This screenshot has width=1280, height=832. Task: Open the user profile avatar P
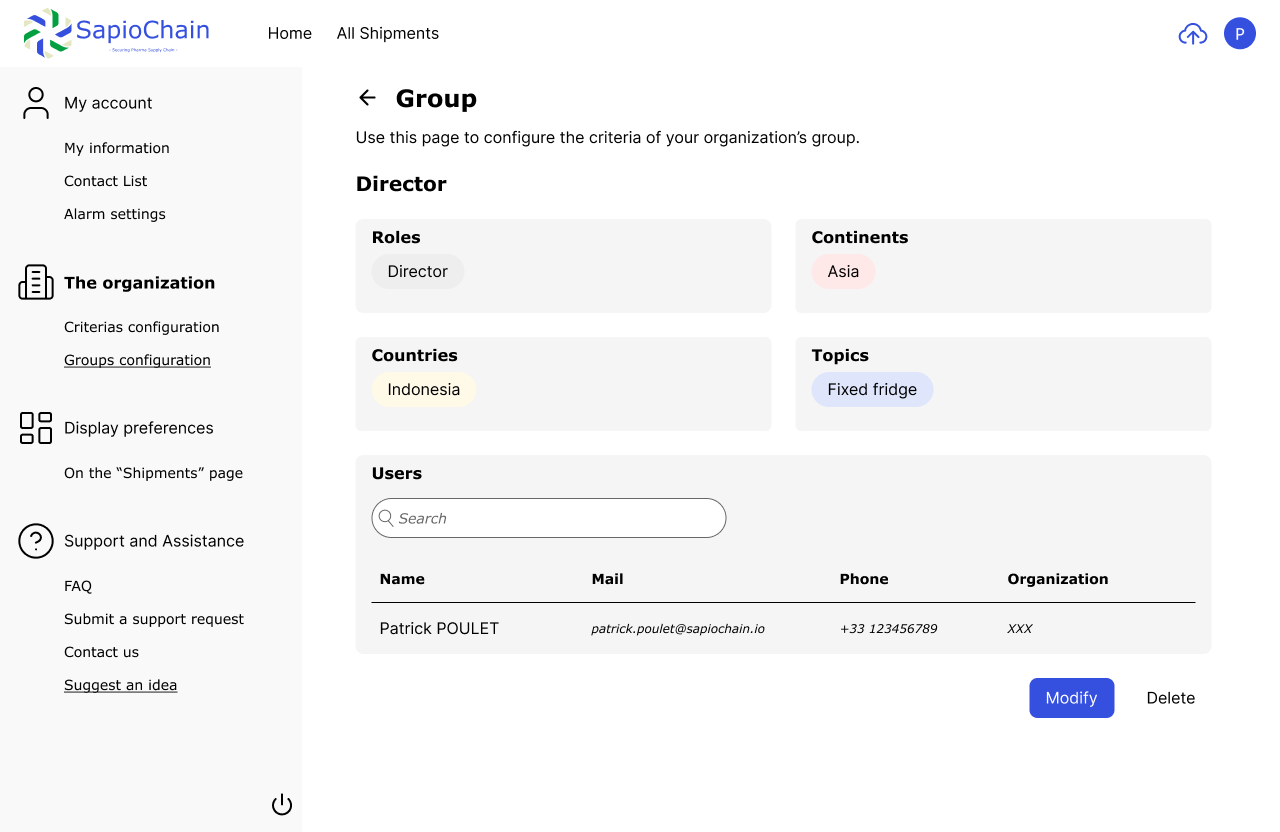pyautogui.click(x=1239, y=34)
